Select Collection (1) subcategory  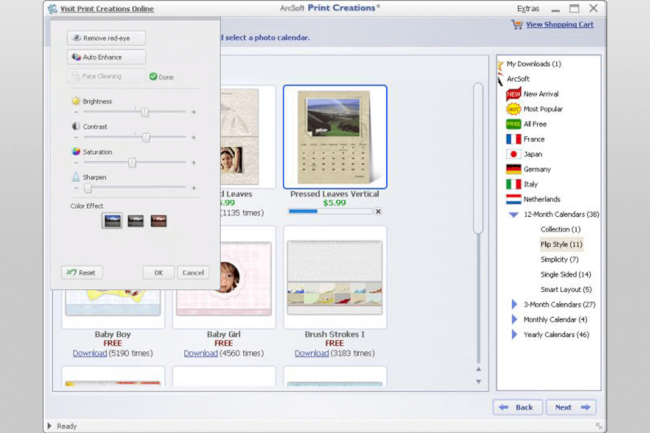point(560,229)
